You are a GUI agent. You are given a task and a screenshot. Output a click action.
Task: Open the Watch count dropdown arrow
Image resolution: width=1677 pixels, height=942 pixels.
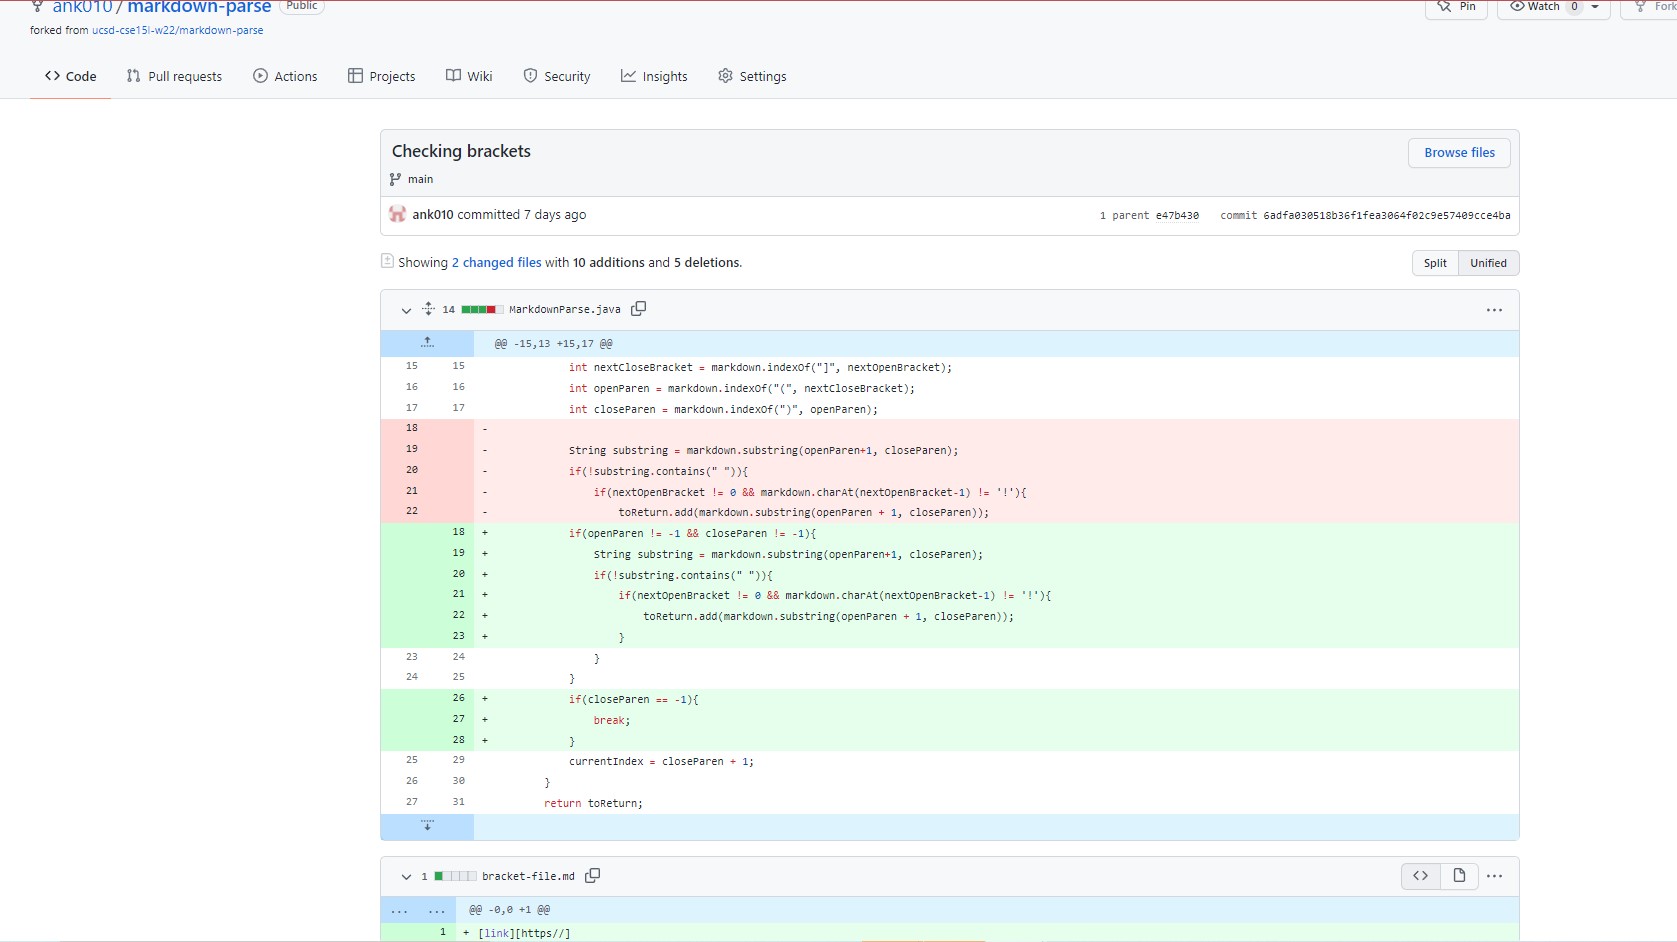click(x=1595, y=7)
